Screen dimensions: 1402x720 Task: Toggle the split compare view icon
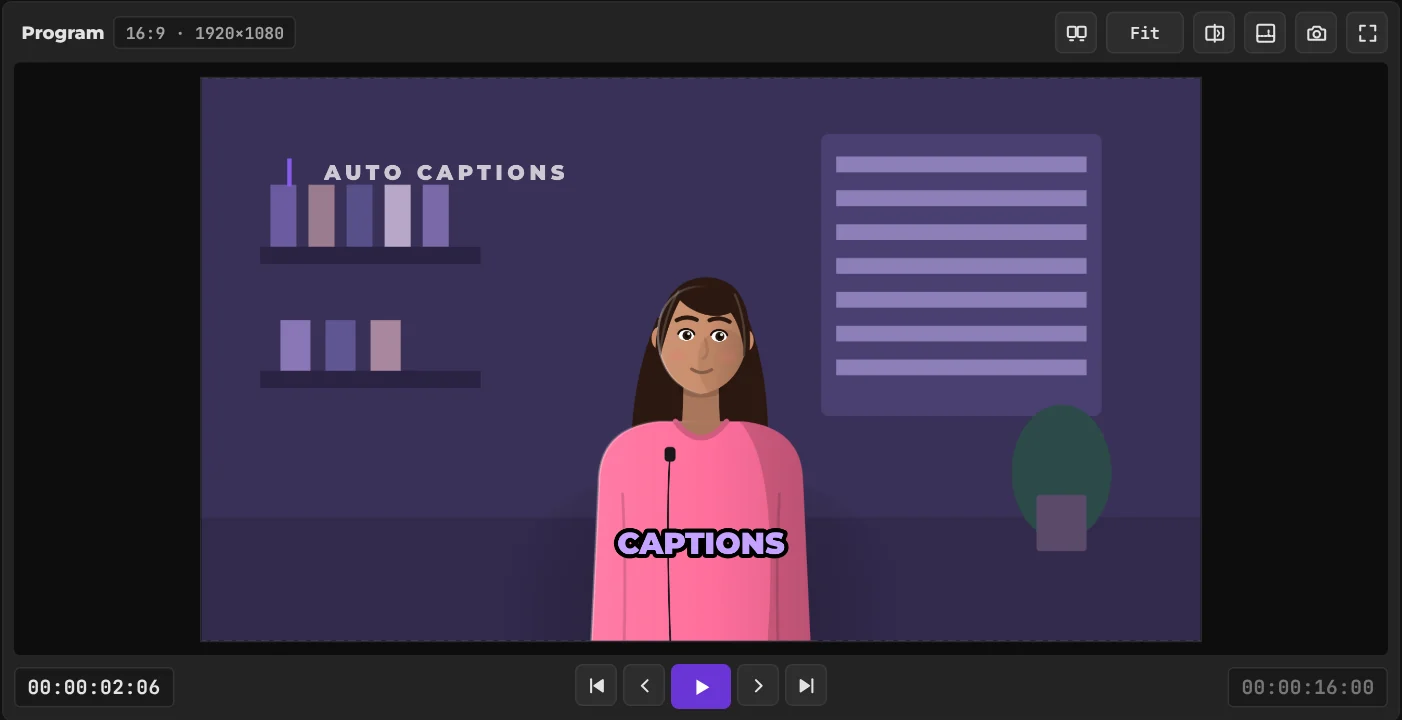click(x=1214, y=33)
